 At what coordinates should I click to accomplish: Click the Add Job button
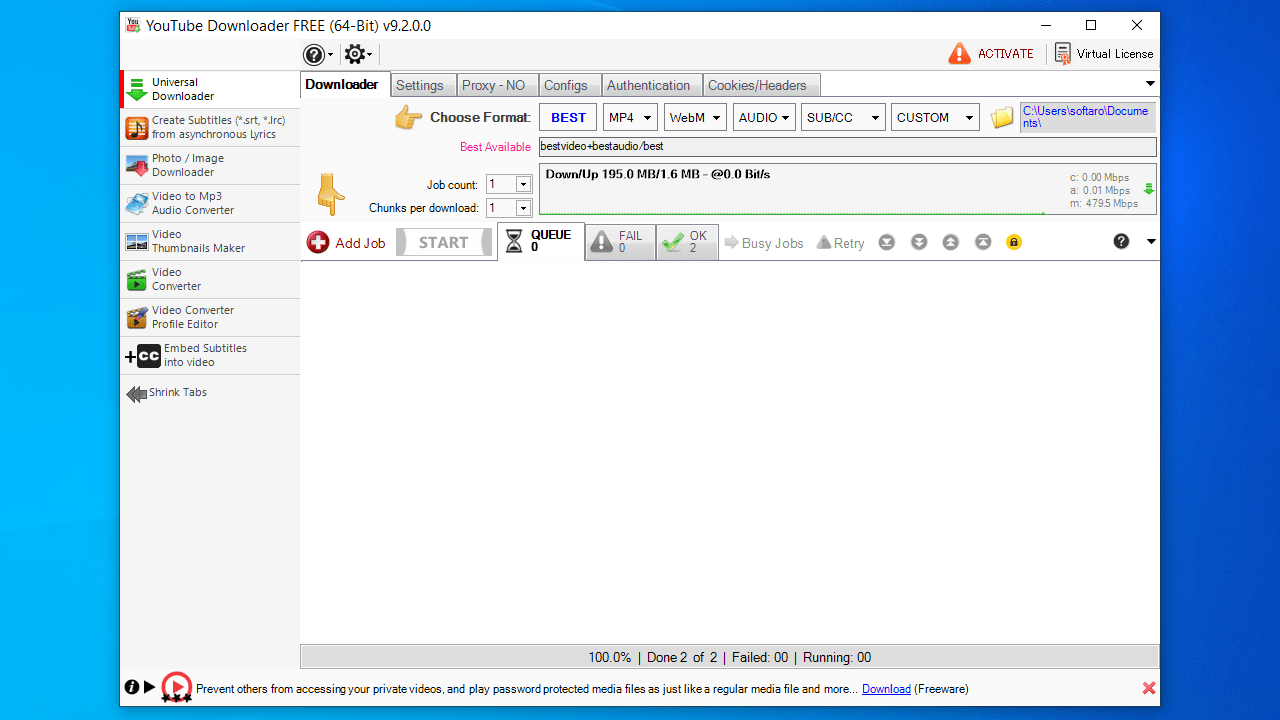point(346,243)
